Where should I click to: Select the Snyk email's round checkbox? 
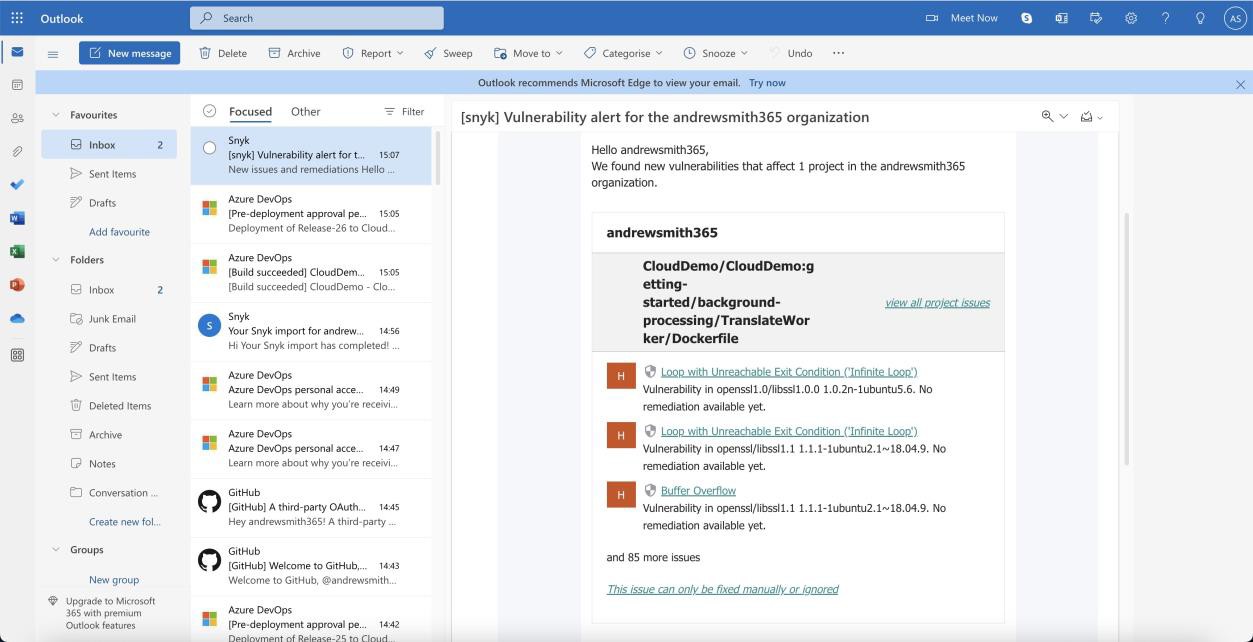(209, 147)
